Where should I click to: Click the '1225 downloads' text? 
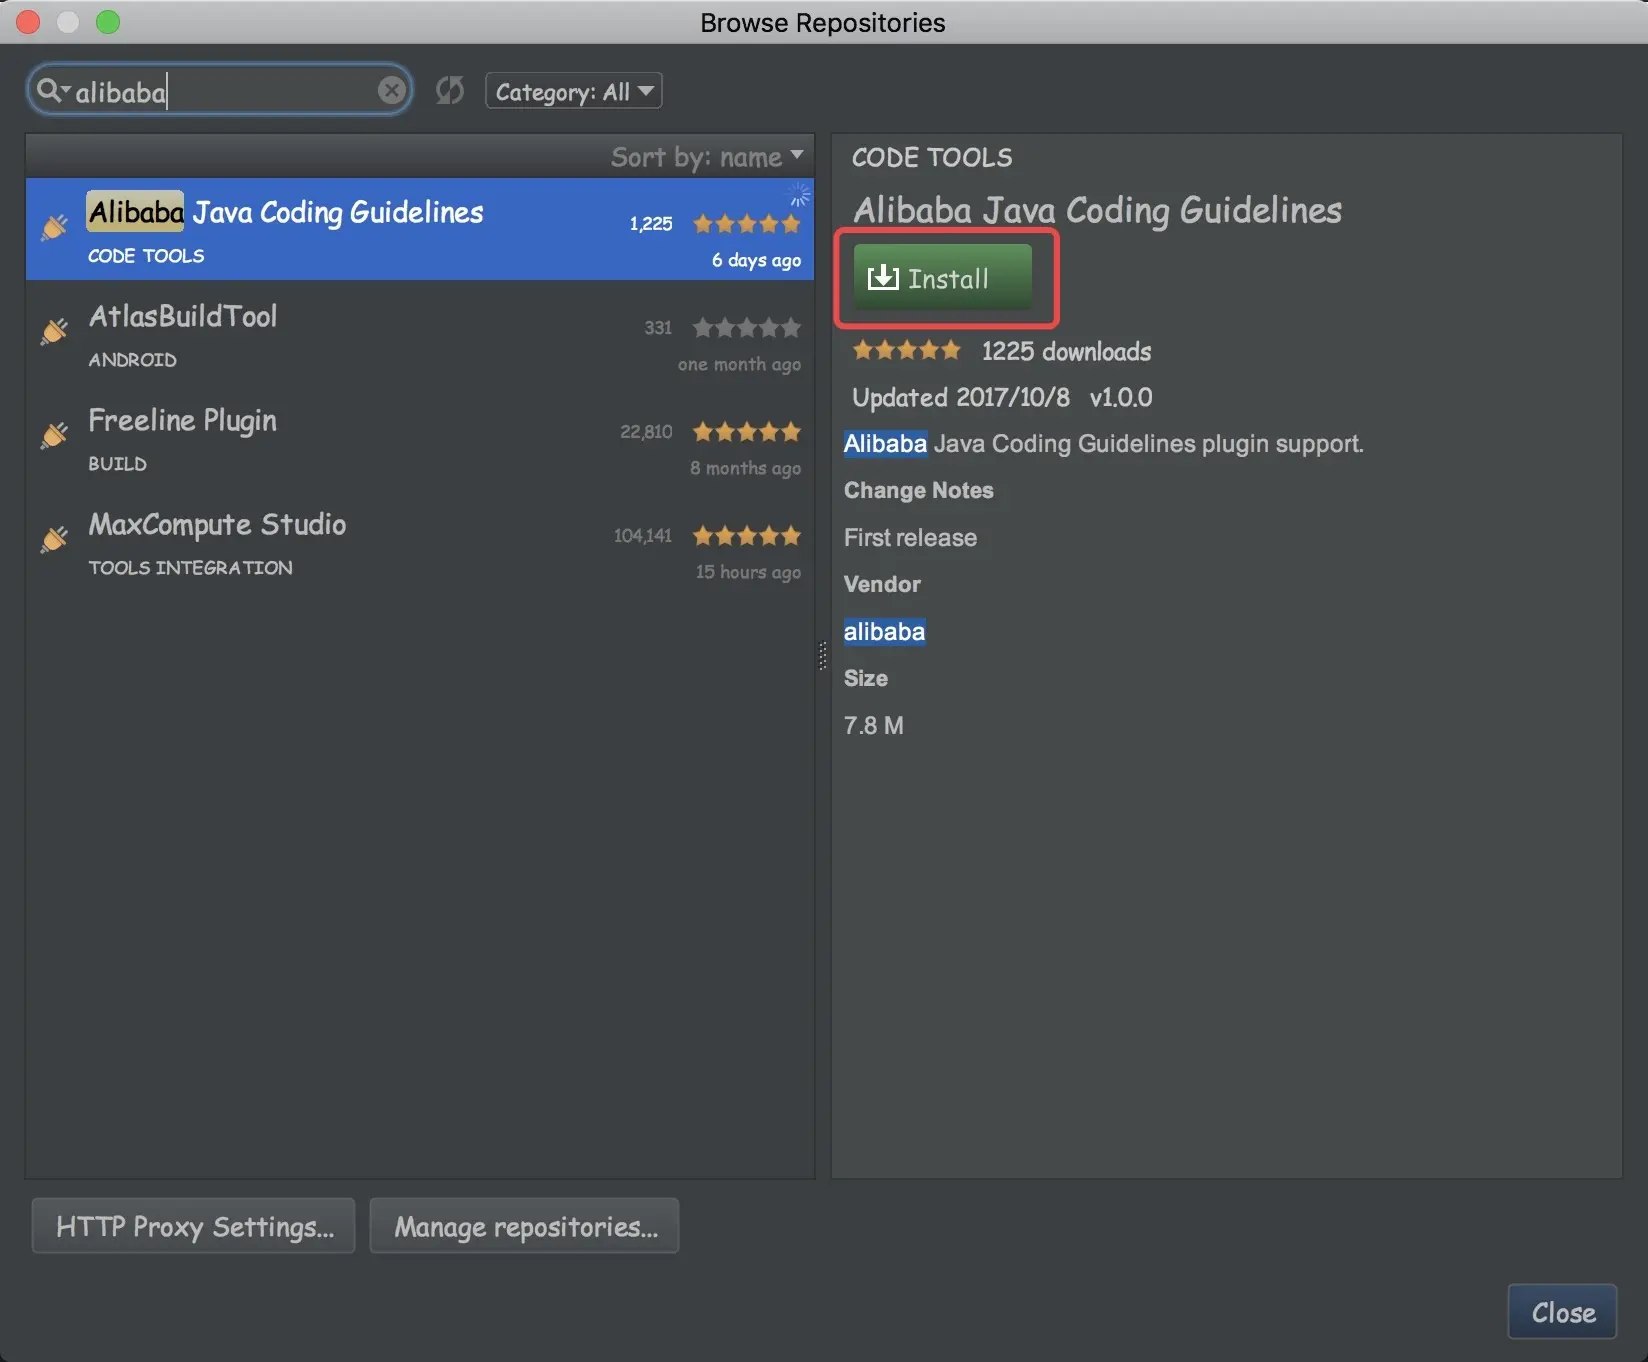point(1066,352)
